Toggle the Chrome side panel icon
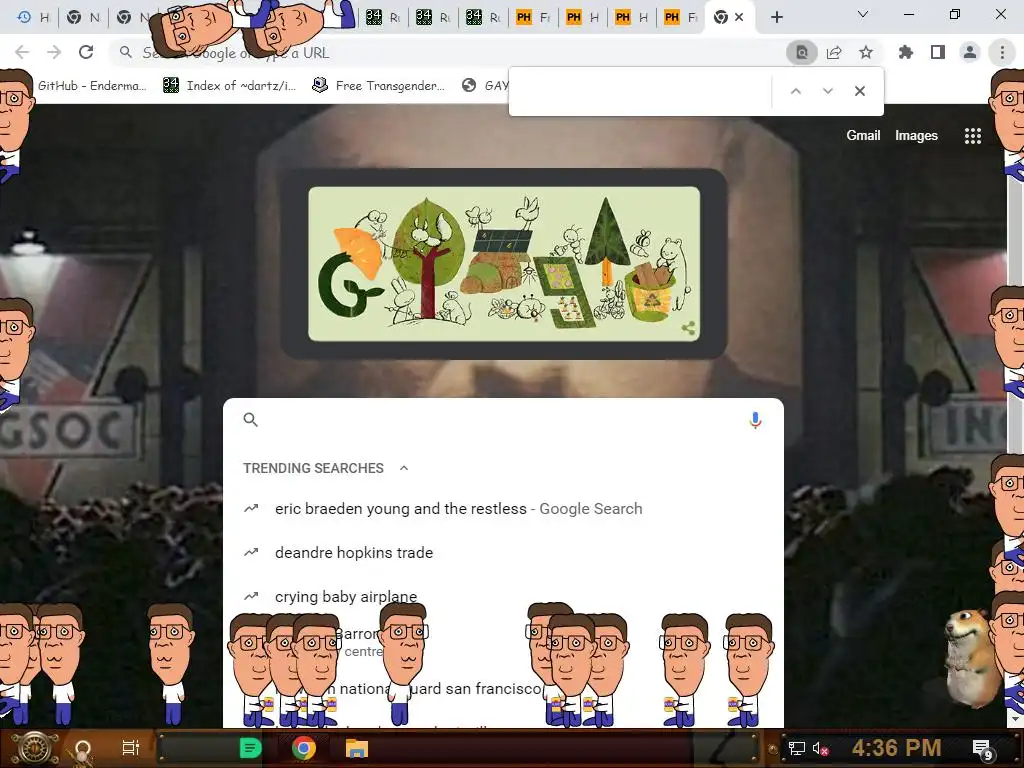 pyautogui.click(x=938, y=52)
